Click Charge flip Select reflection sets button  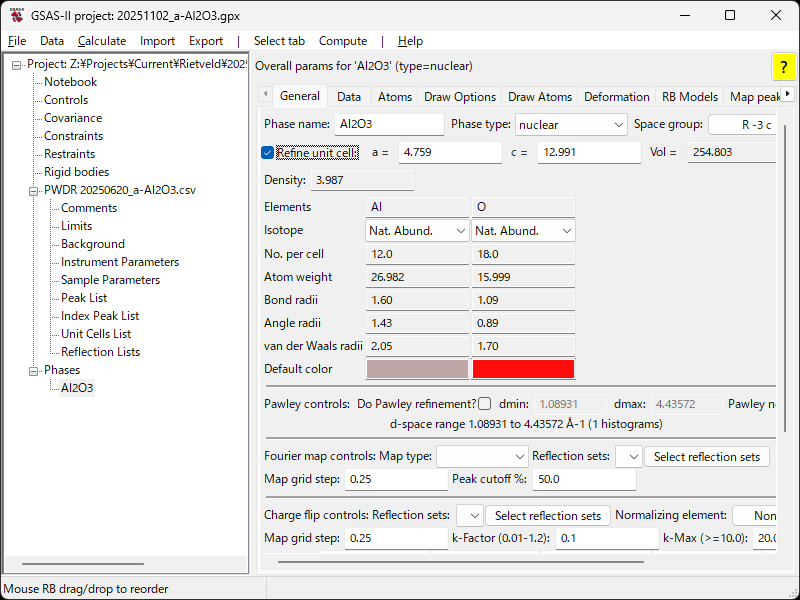[548, 516]
